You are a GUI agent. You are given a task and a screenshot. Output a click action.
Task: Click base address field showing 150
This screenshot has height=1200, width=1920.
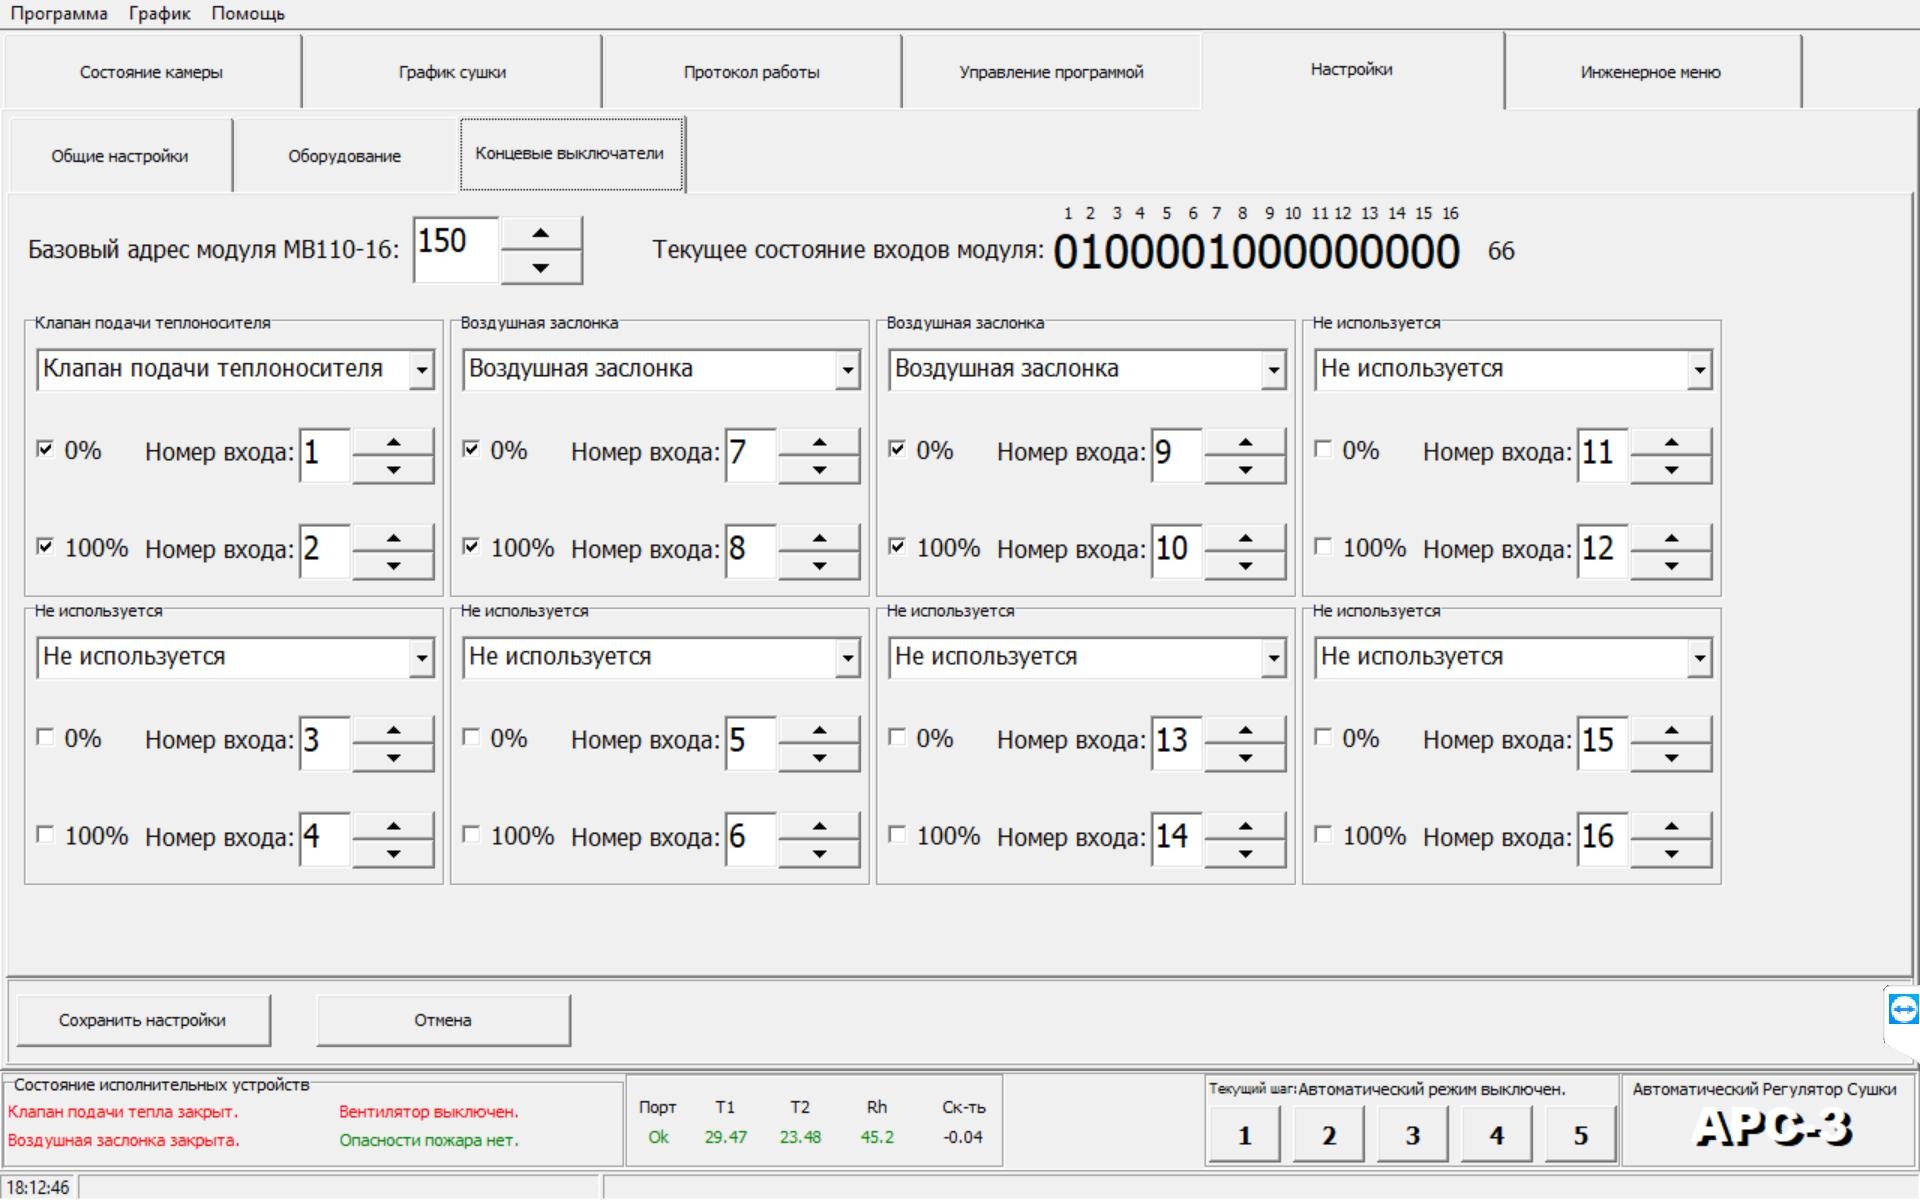456,250
